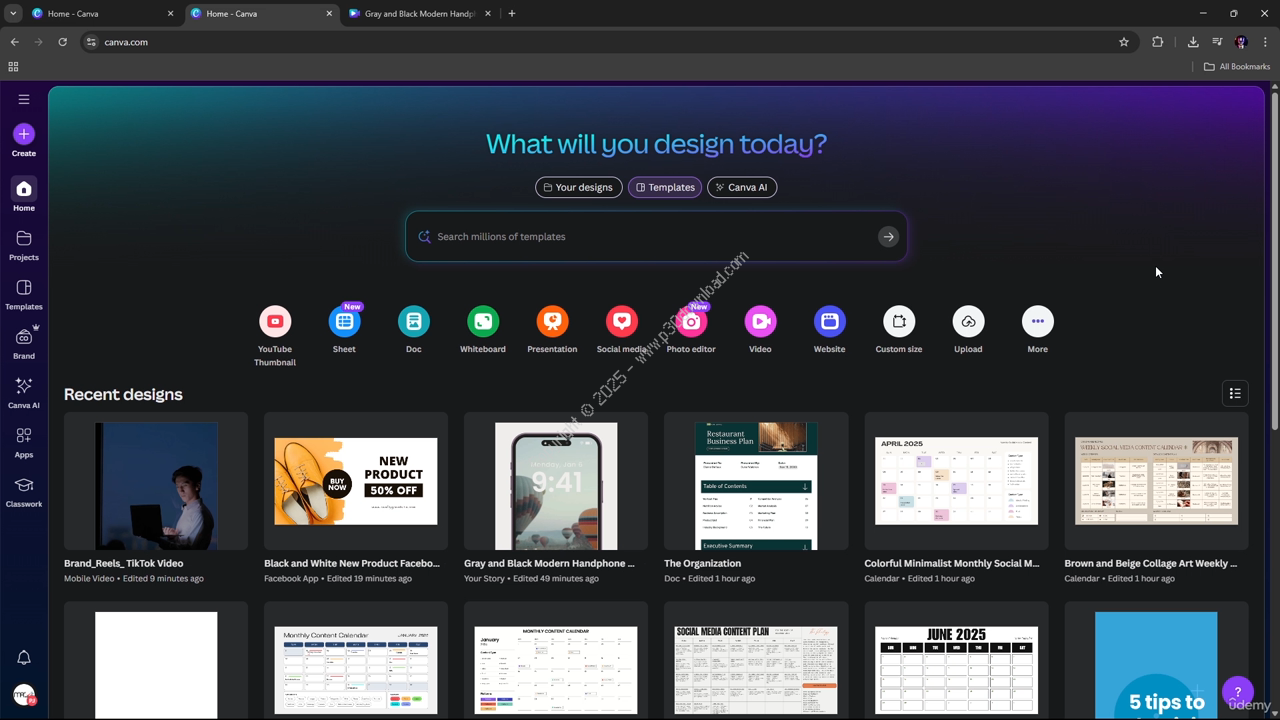This screenshot has height=720, width=1280.
Task: Submit search with arrow button
Action: (888, 237)
